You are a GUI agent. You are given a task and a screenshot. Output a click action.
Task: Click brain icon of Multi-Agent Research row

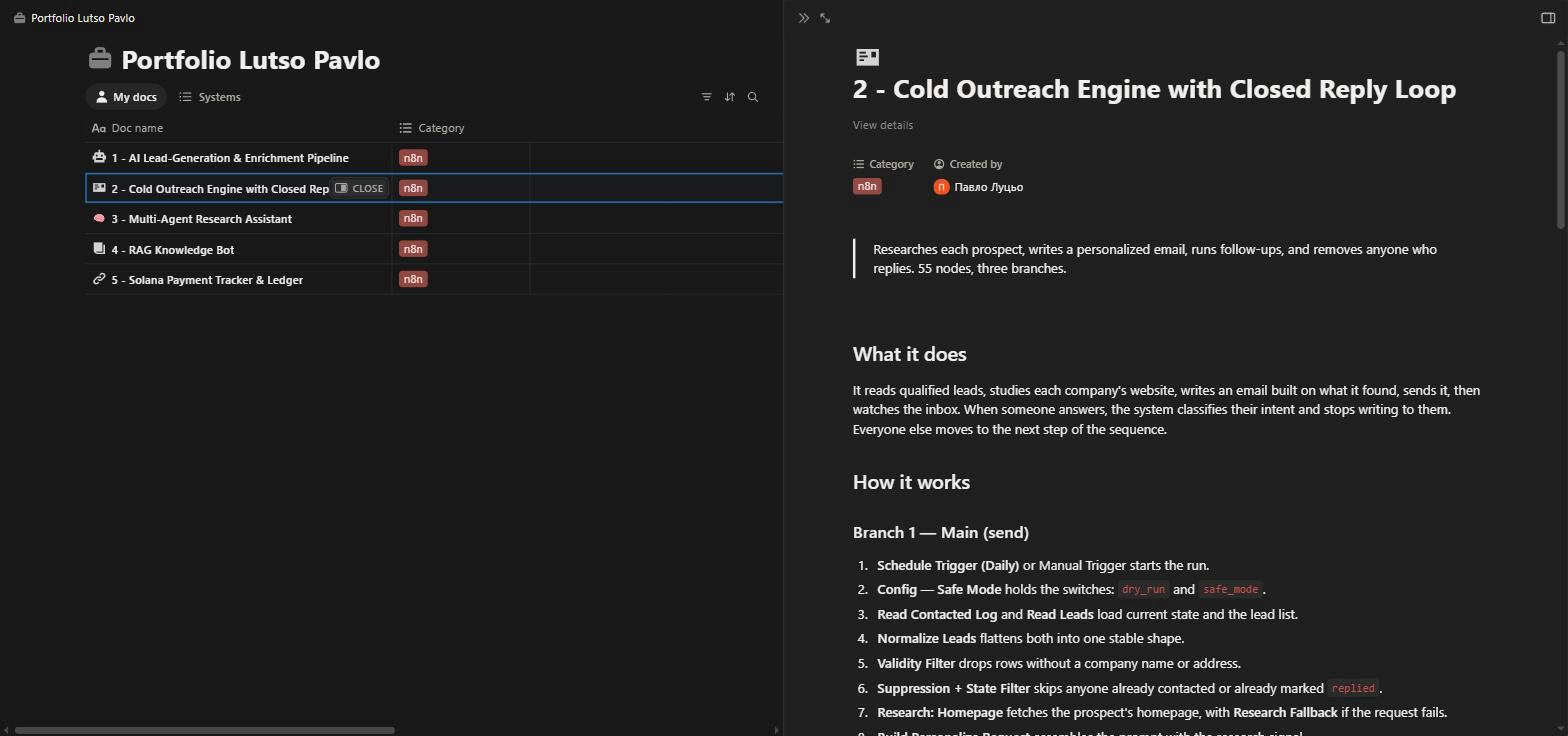point(99,218)
